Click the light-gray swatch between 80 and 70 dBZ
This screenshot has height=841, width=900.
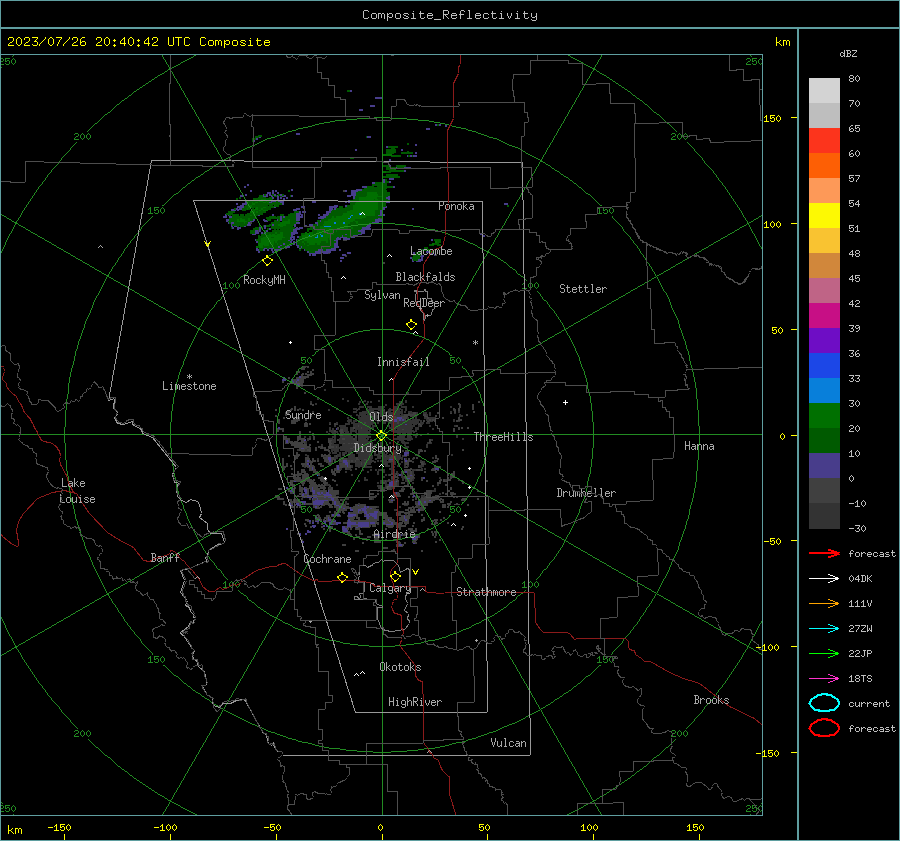point(824,90)
